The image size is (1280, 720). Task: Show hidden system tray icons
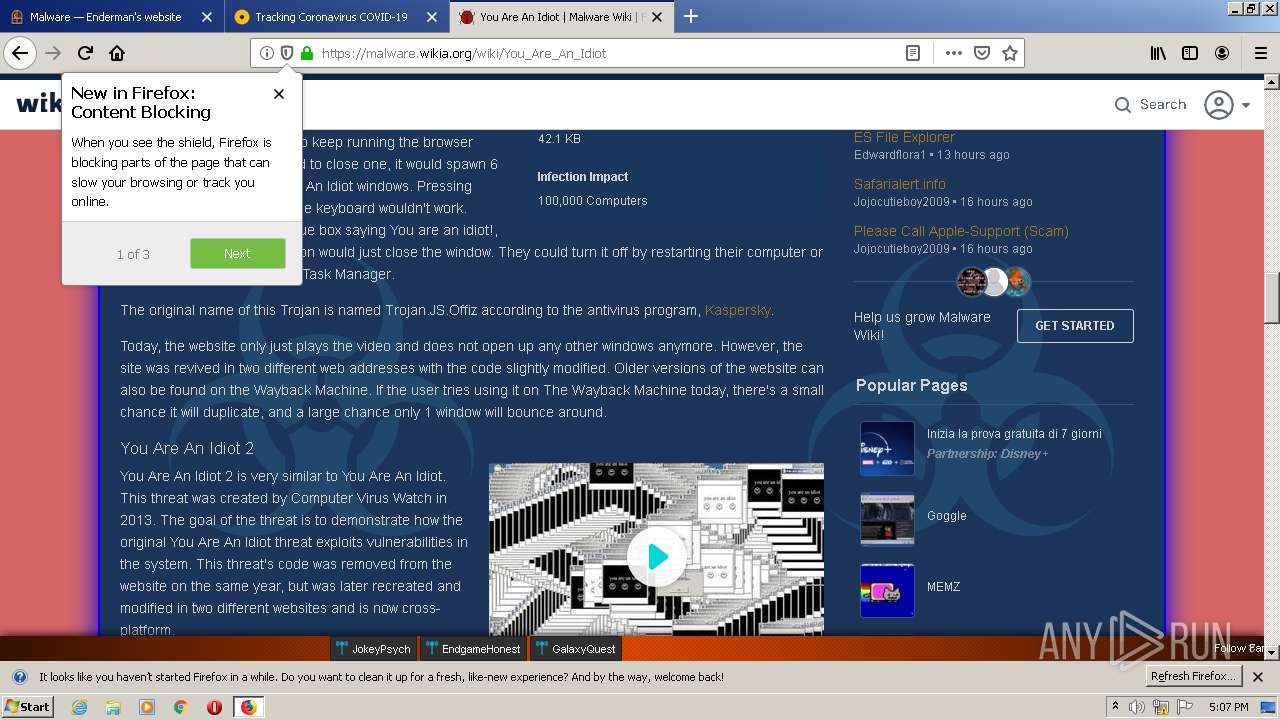(x=1116, y=707)
